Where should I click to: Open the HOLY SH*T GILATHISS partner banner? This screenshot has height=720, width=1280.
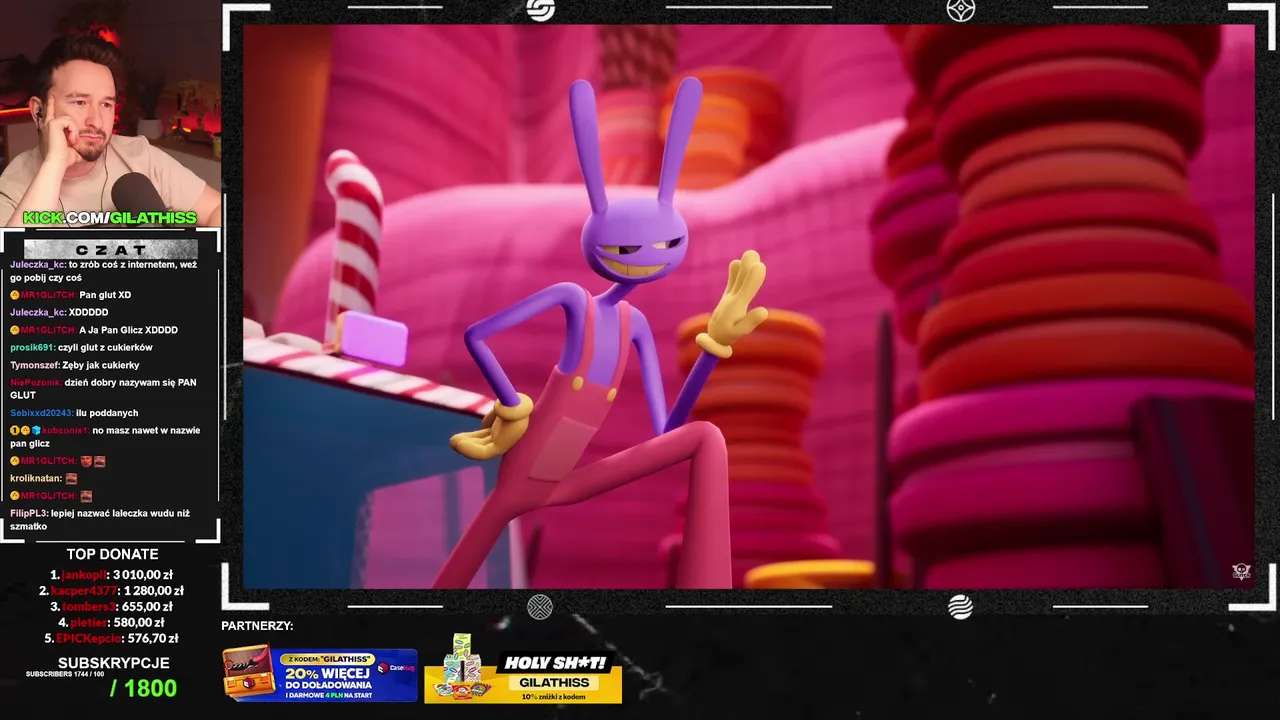[523, 670]
